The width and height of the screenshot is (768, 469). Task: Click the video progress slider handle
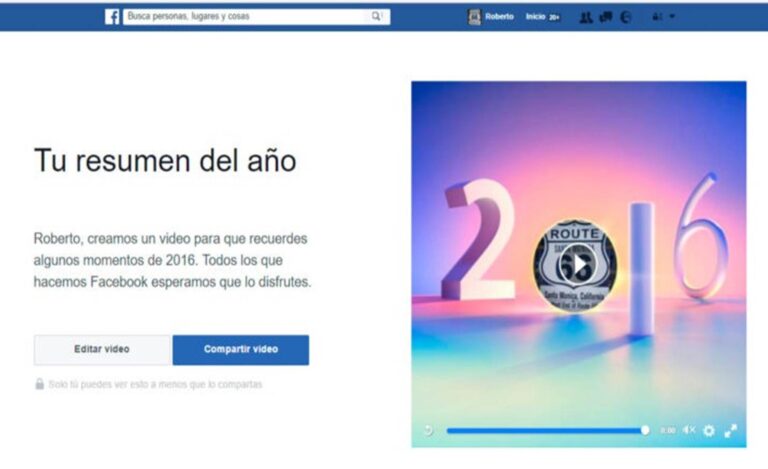coord(644,430)
